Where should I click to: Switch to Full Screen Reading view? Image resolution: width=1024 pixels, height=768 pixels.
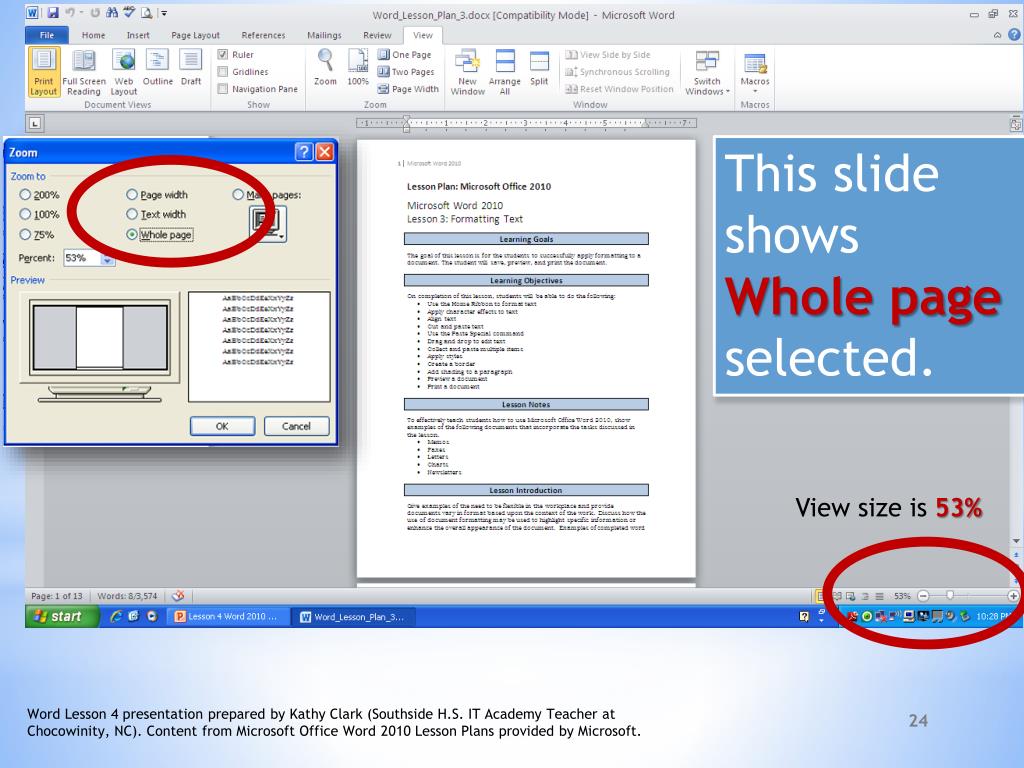tap(84, 72)
